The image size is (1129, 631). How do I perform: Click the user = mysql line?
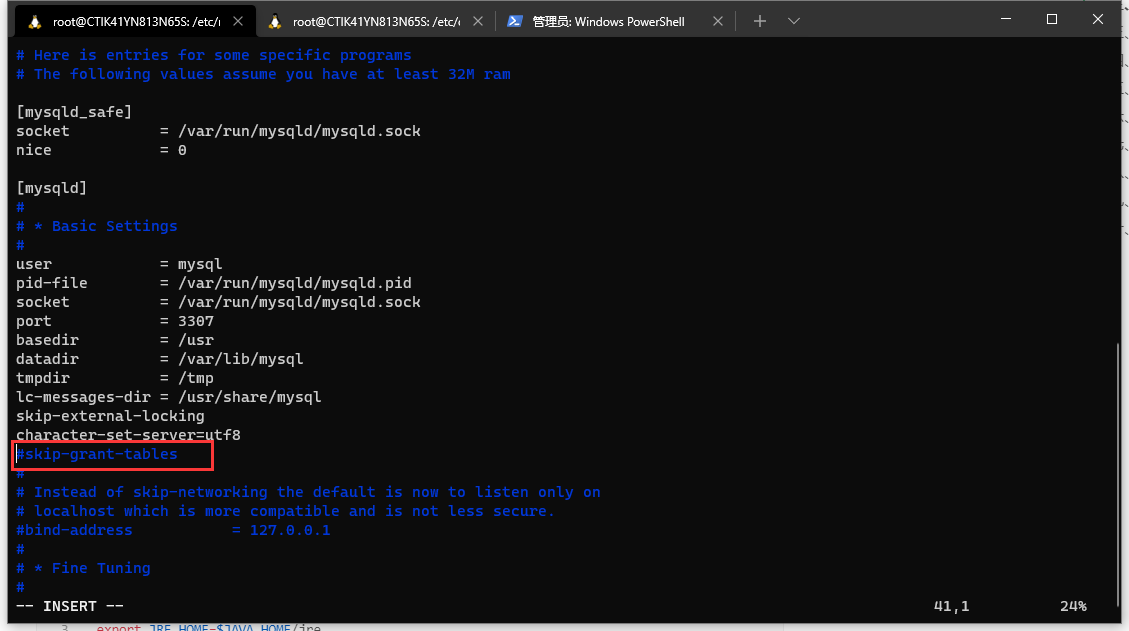point(119,264)
